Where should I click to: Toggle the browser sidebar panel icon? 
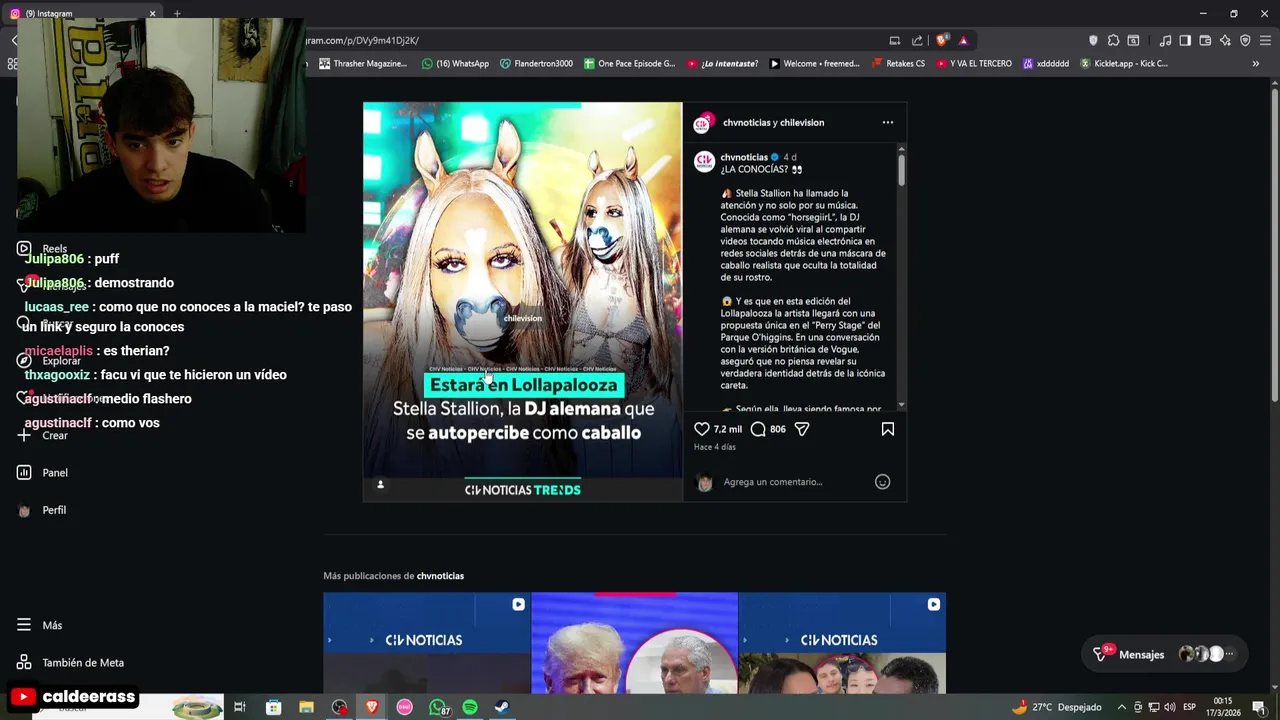(x=1185, y=41)
